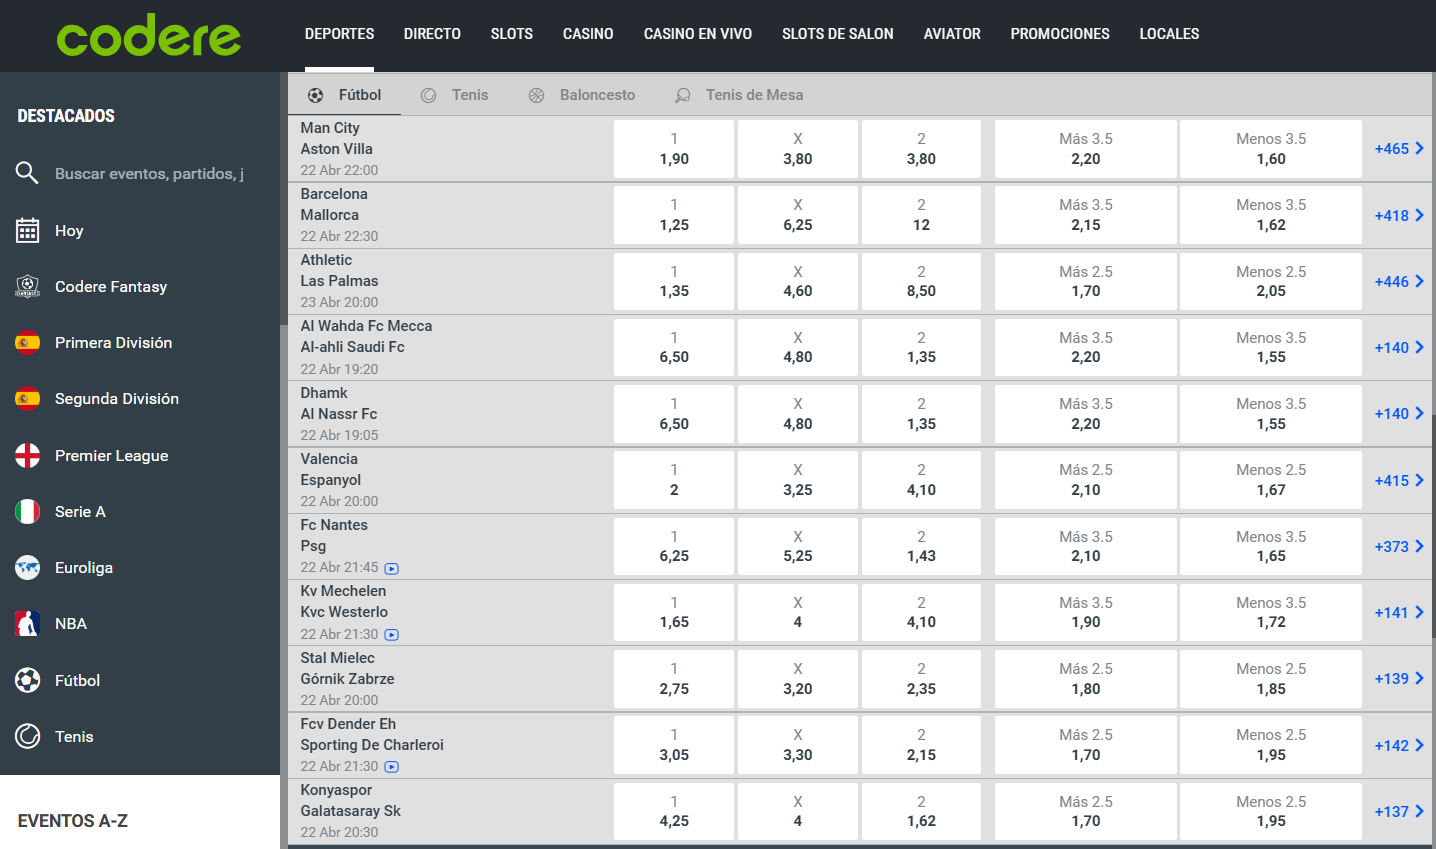Expand +418 markets for Barcelona vs Mallorca

1398,216
